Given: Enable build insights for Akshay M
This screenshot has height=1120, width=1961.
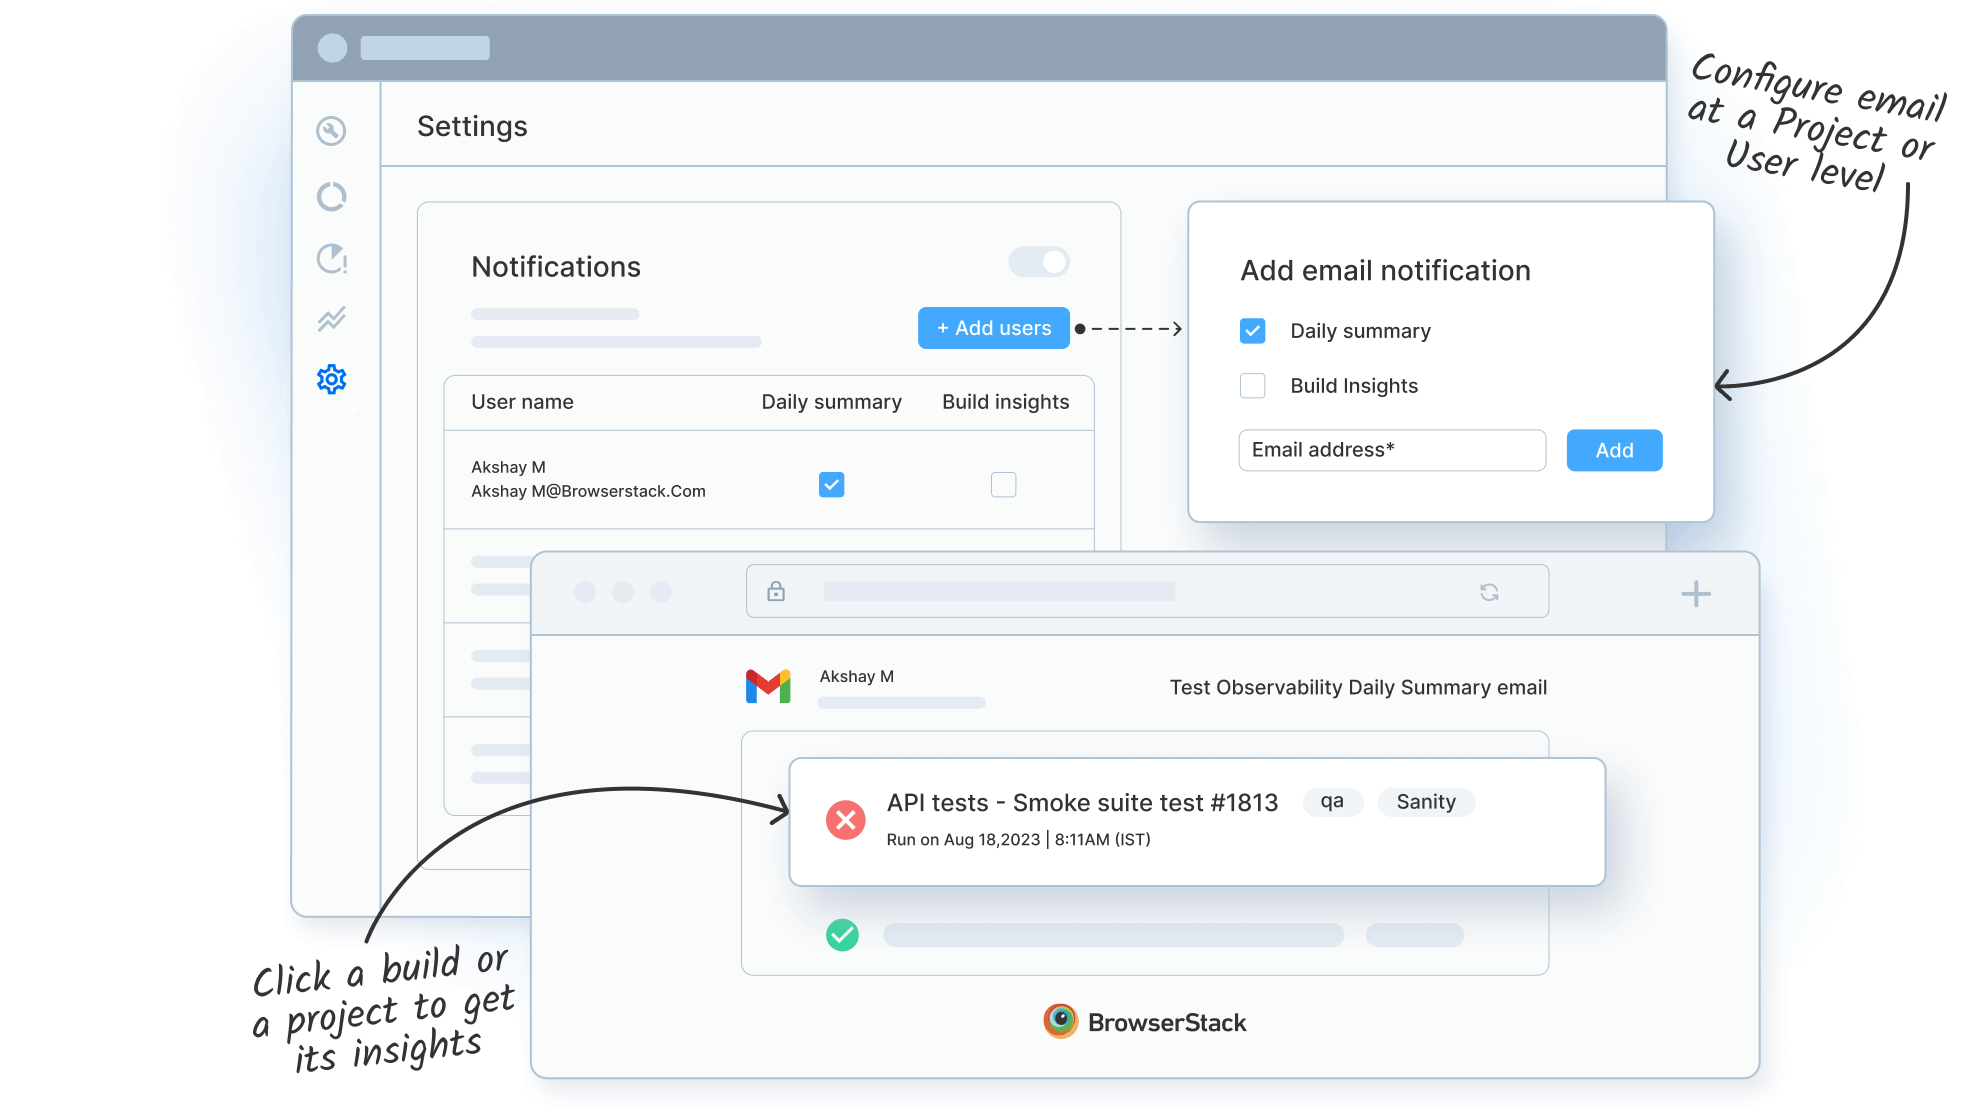Looking at the screenshot, I should (x=1003, y=485).
